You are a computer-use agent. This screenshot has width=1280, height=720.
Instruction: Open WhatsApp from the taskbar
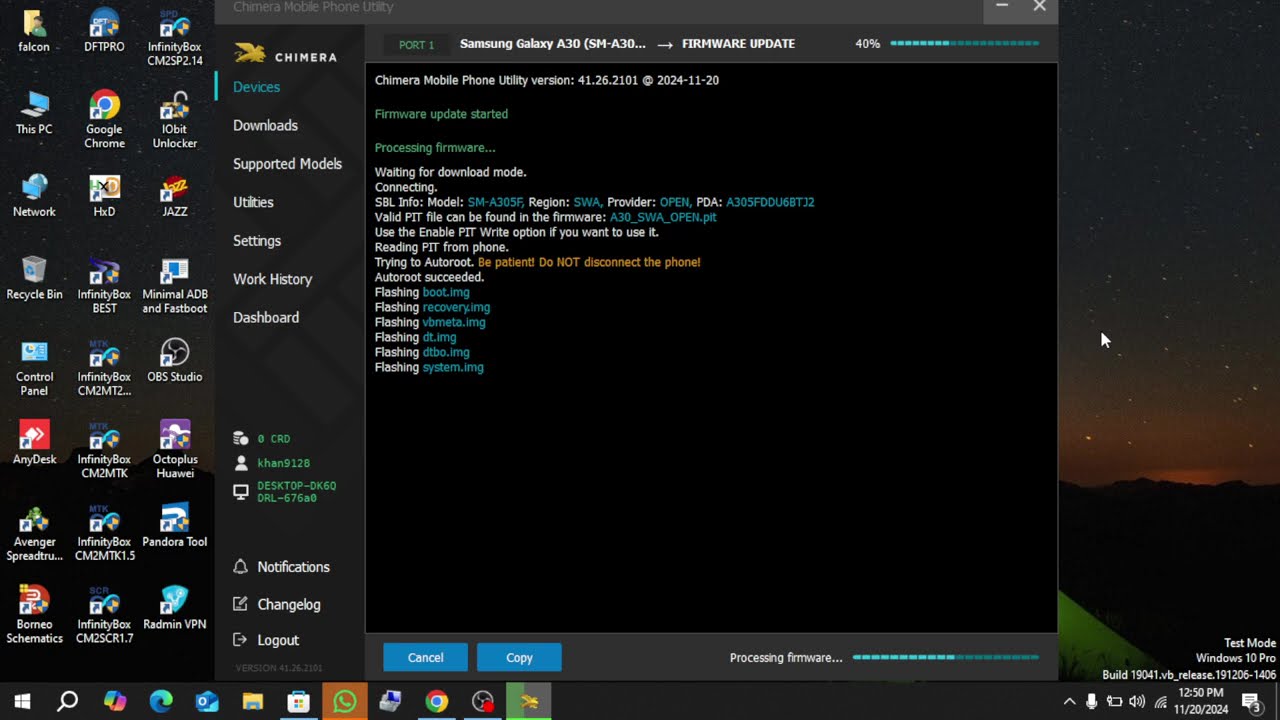pos(345,701)
